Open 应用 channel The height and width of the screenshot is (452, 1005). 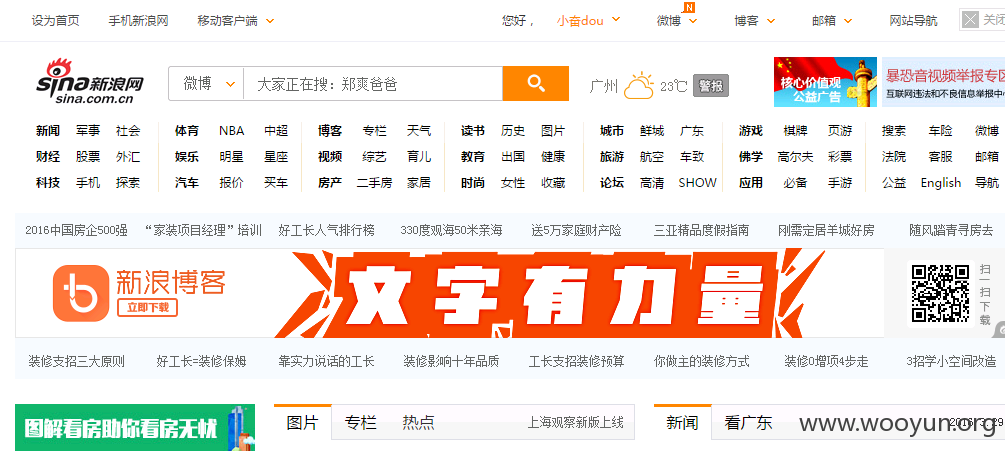pyautogui.click(x=751, y=183)
